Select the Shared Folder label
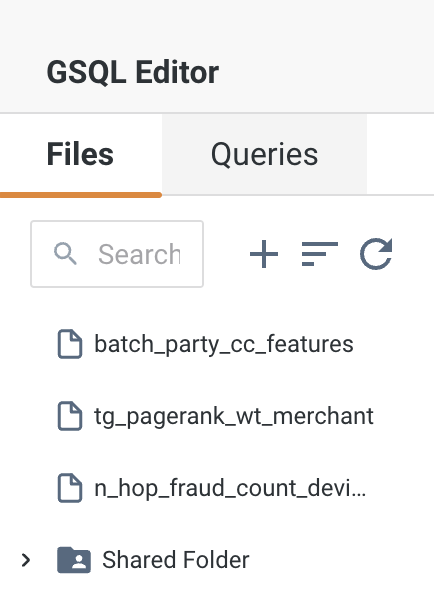Viewport: 434px width, 600px height. coord(176,560)
